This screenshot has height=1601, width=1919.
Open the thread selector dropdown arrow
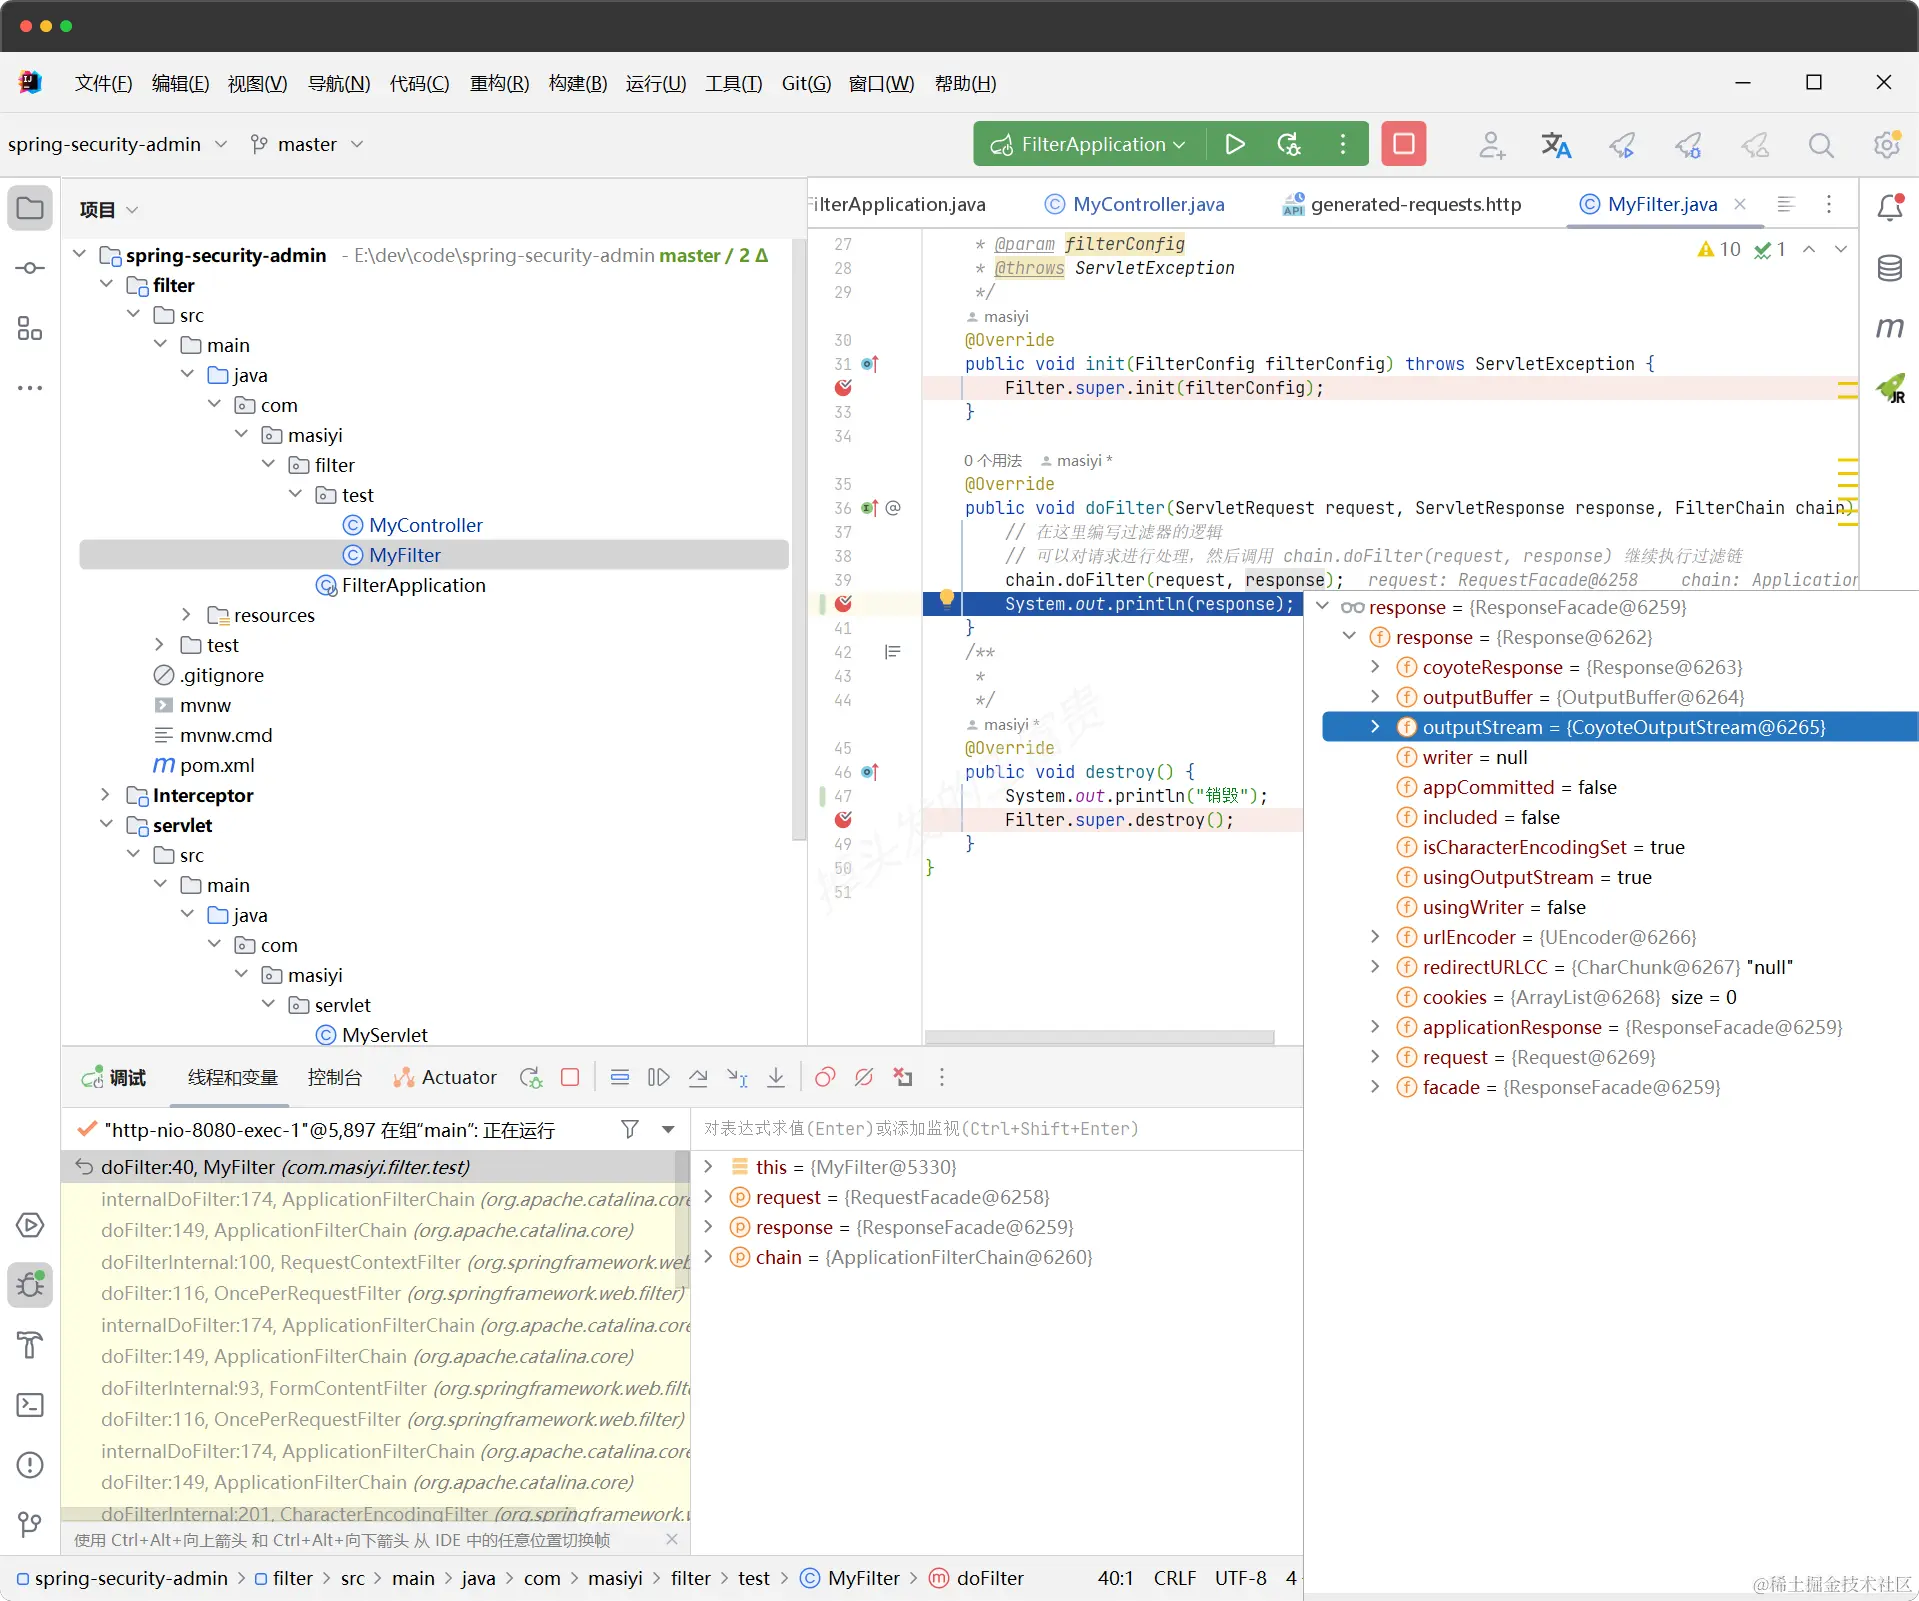(668, 1129)
